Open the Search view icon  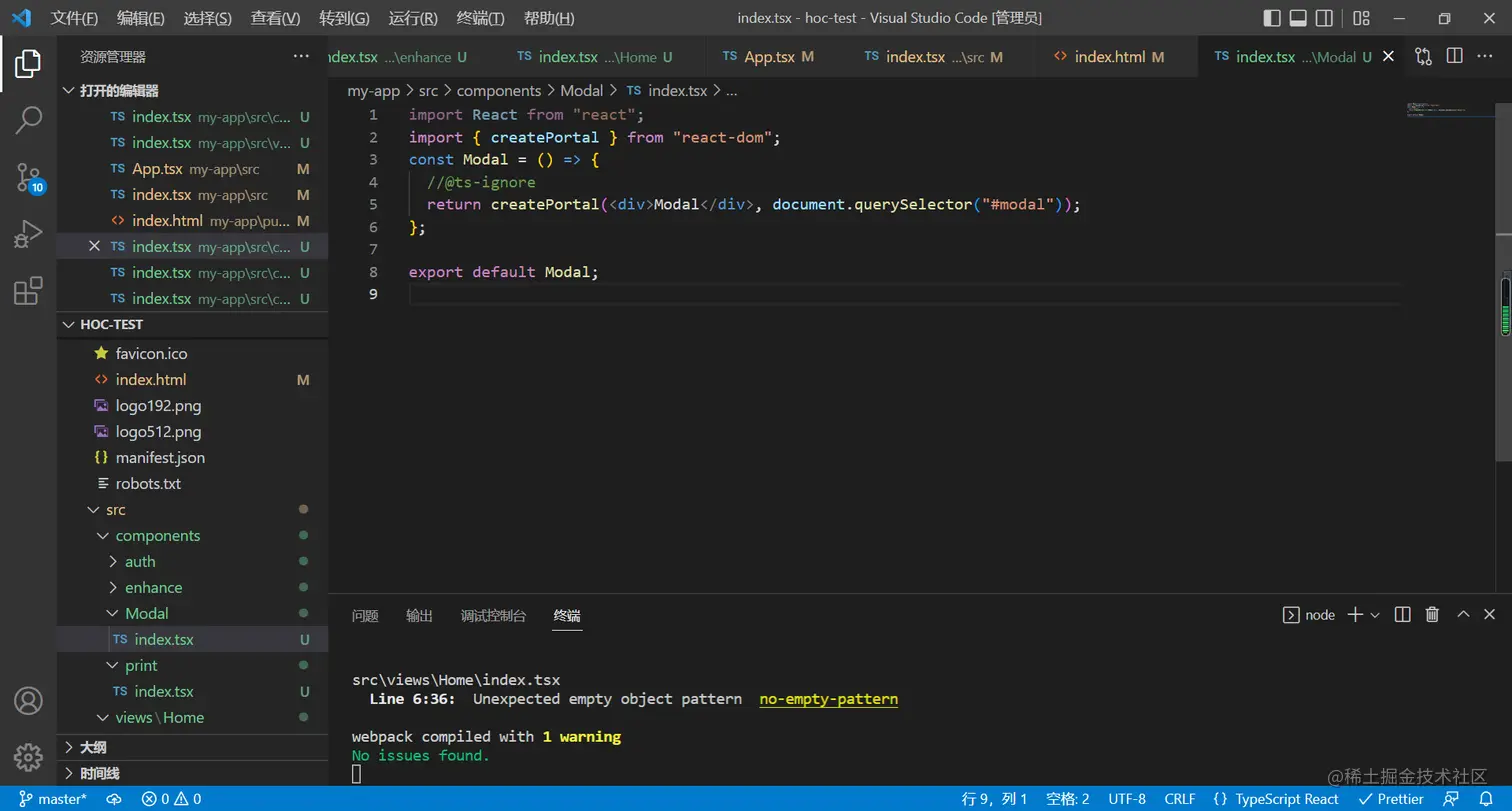[28, 121]
